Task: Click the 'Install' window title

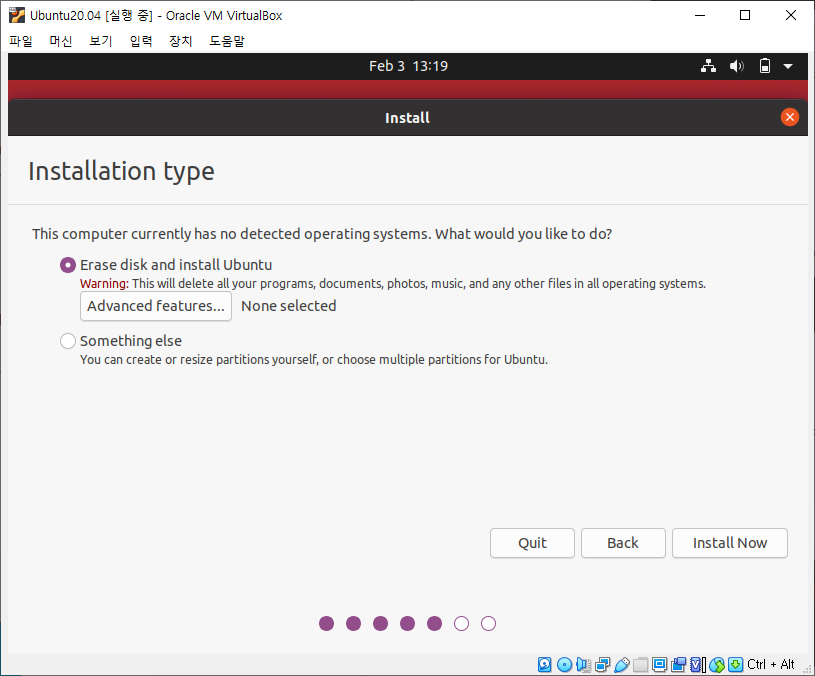Action: point(408,118)
